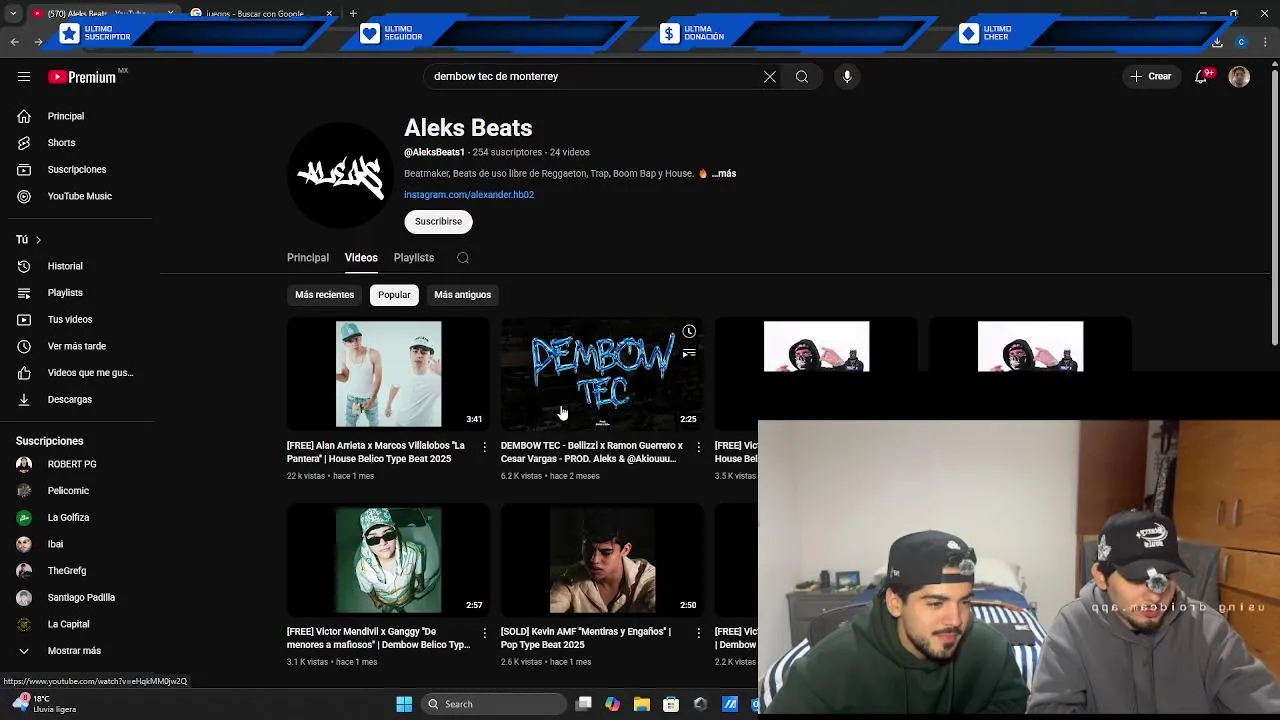Select the Más recientes filter chip
Screen dimensions: 1280x720
(325, 295)
